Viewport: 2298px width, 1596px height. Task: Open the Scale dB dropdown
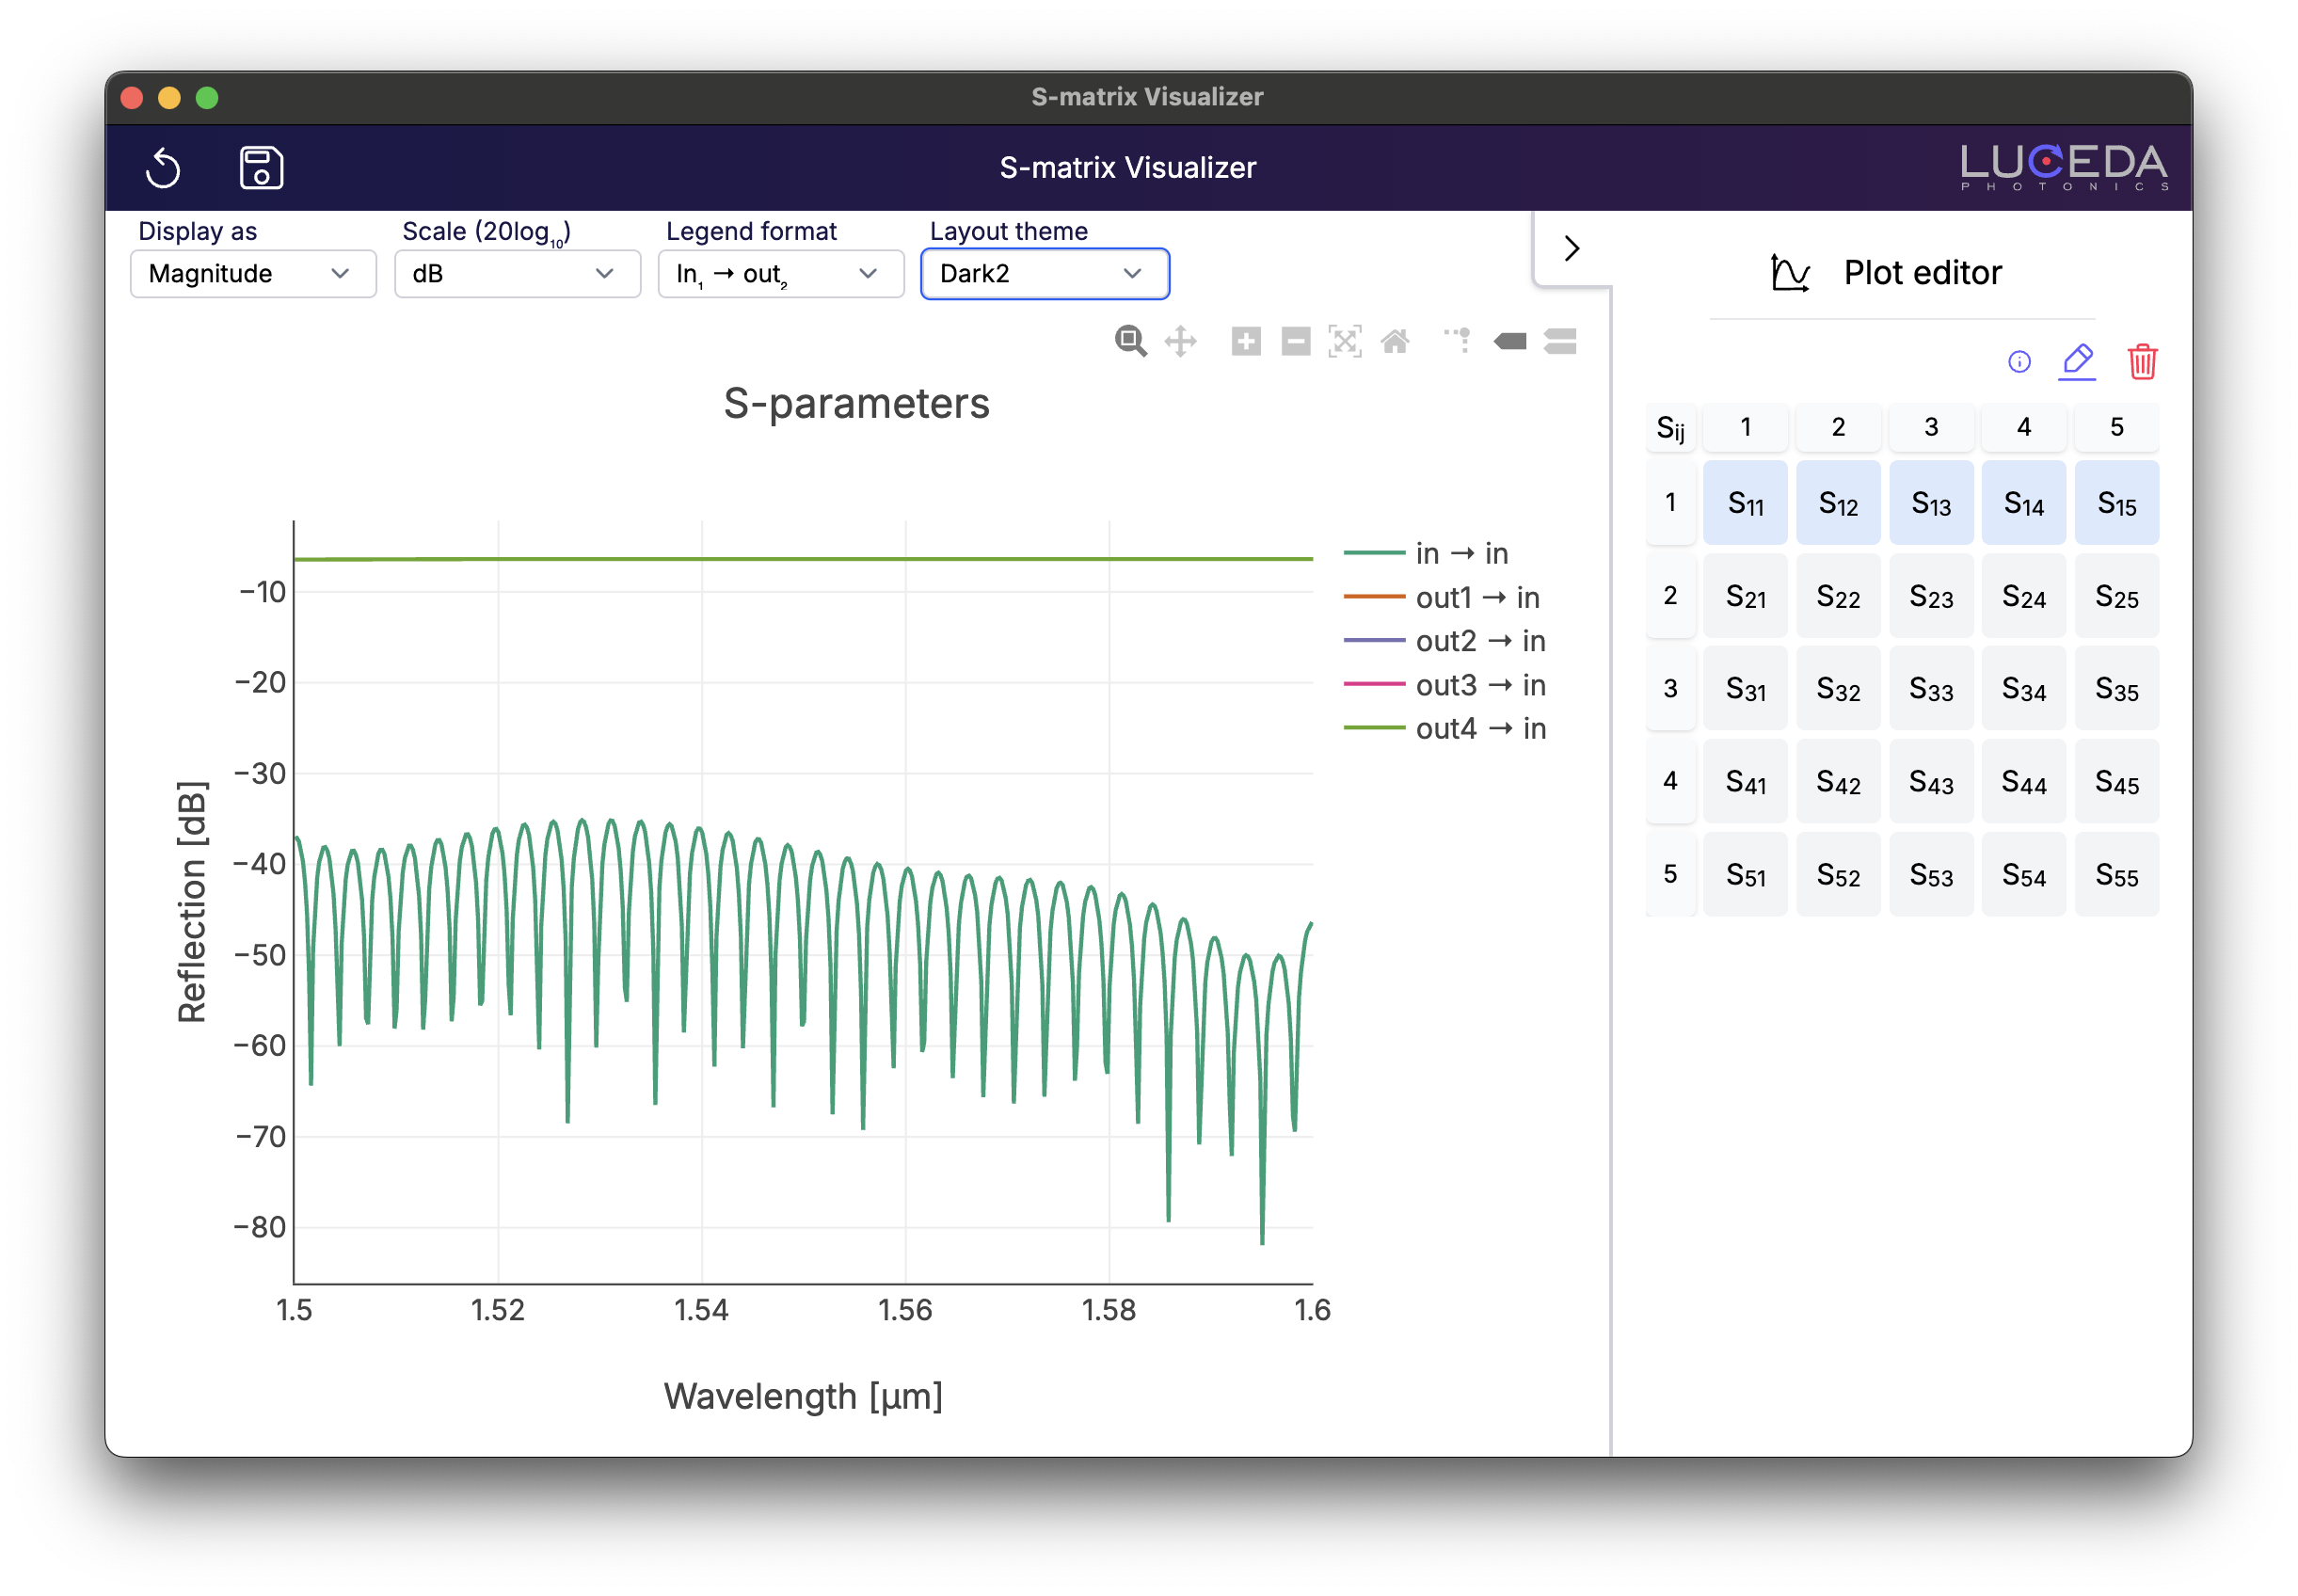516,273
